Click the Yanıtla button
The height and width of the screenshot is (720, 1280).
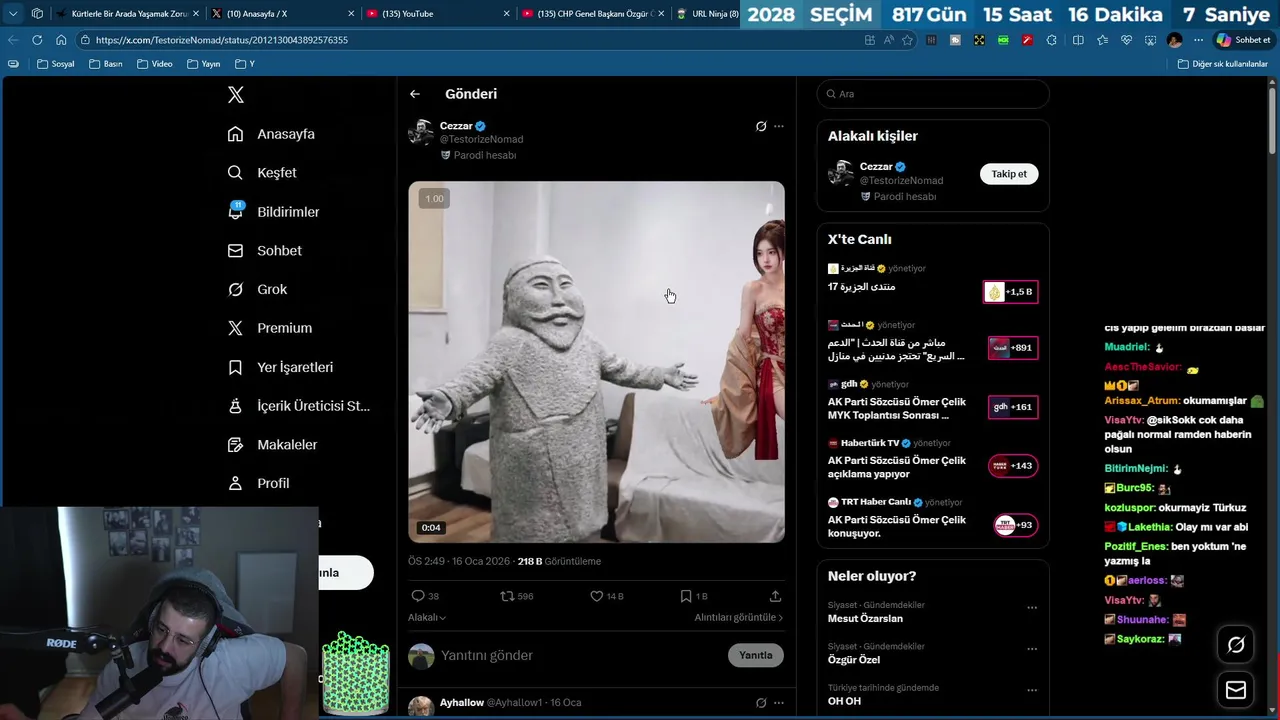point(756,655)
